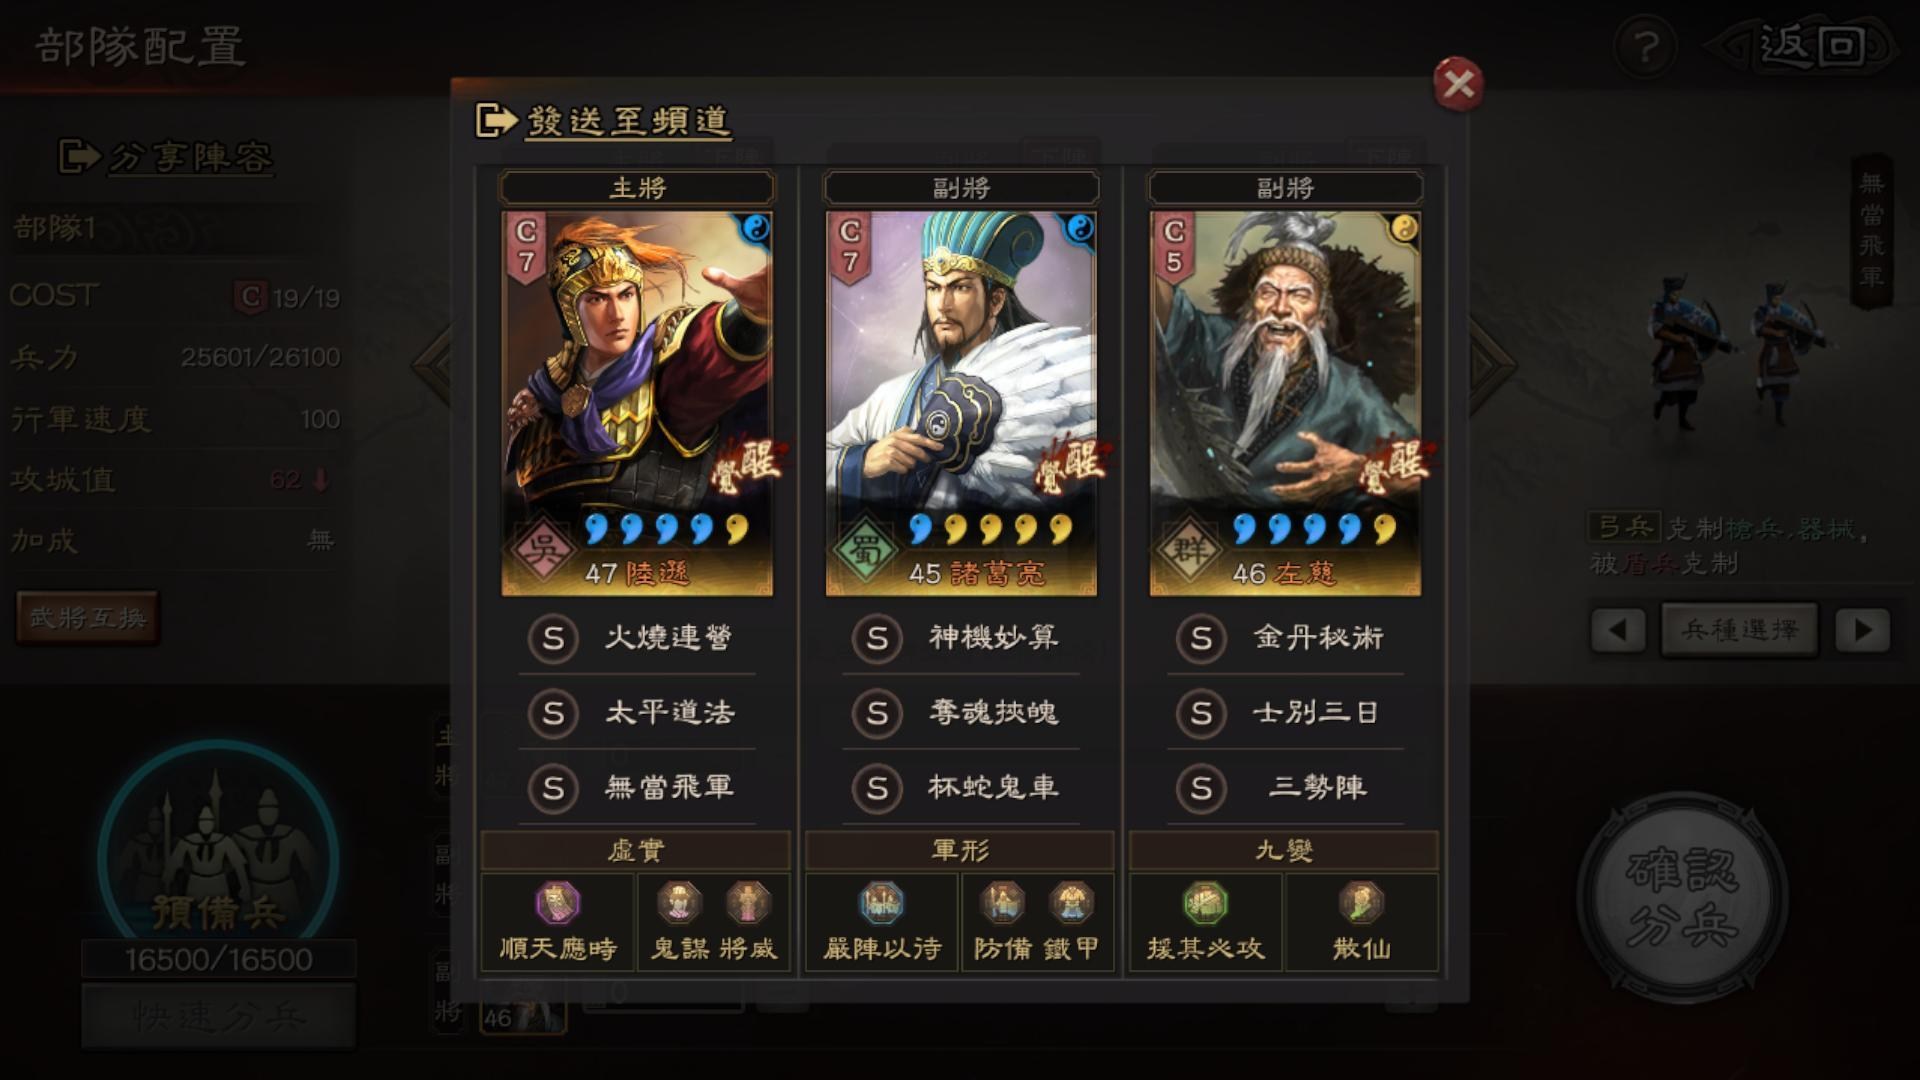Screen dimensions: 1920x1080
Task: Click the 確認分兵 confirm button
Action: (x=1682, y=897)
